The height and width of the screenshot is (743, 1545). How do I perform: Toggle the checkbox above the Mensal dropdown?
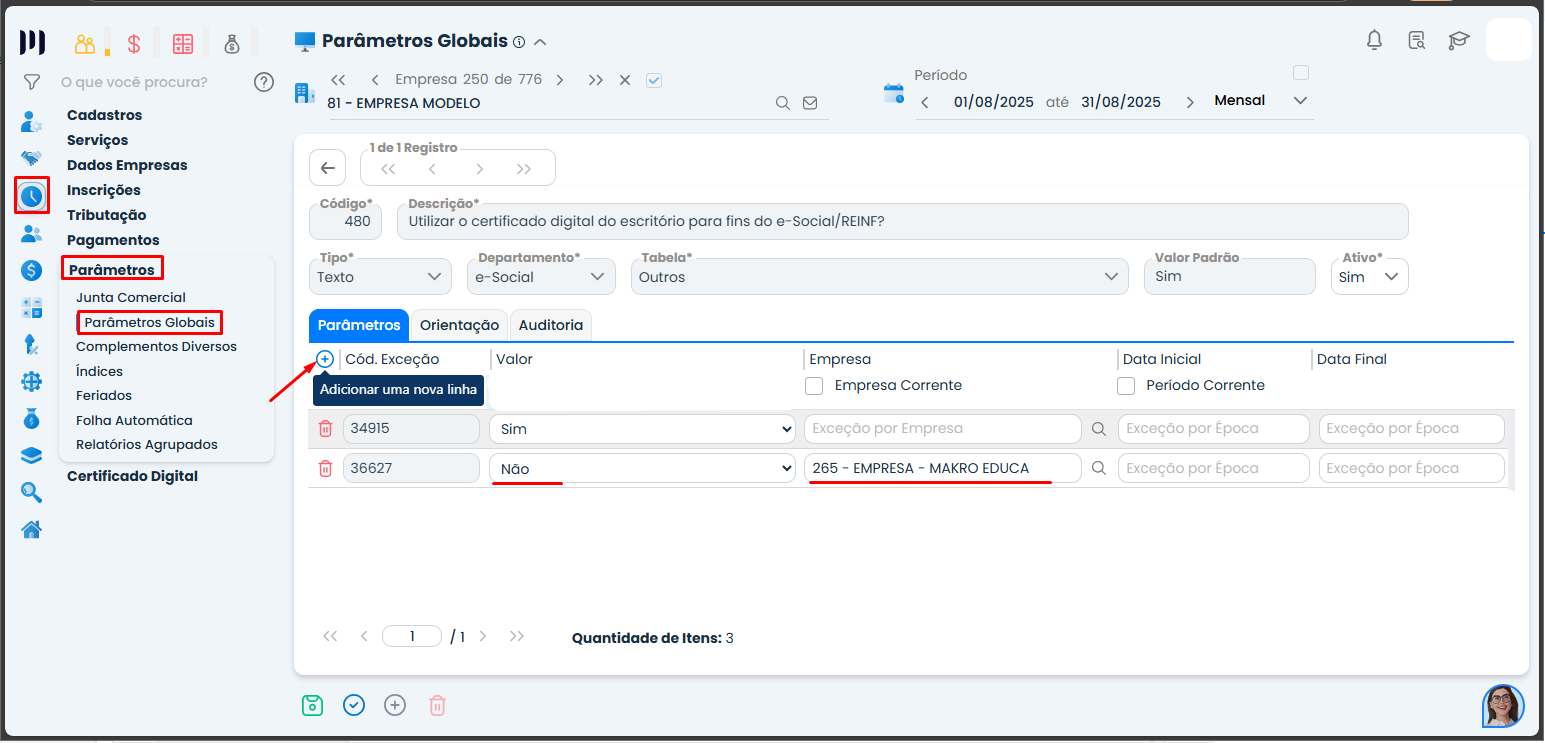point(1301,72)
